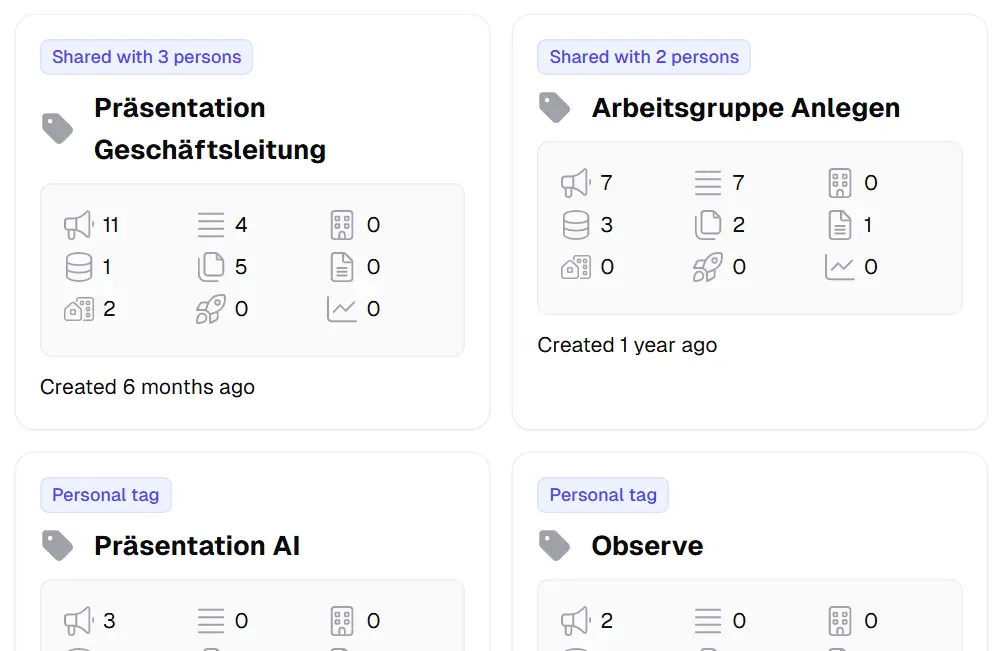Screen dimensions: 1005x651
Task: Click the building icon in Arbeitsgruppe Anlegen card
Action: (x=840, y=183)
